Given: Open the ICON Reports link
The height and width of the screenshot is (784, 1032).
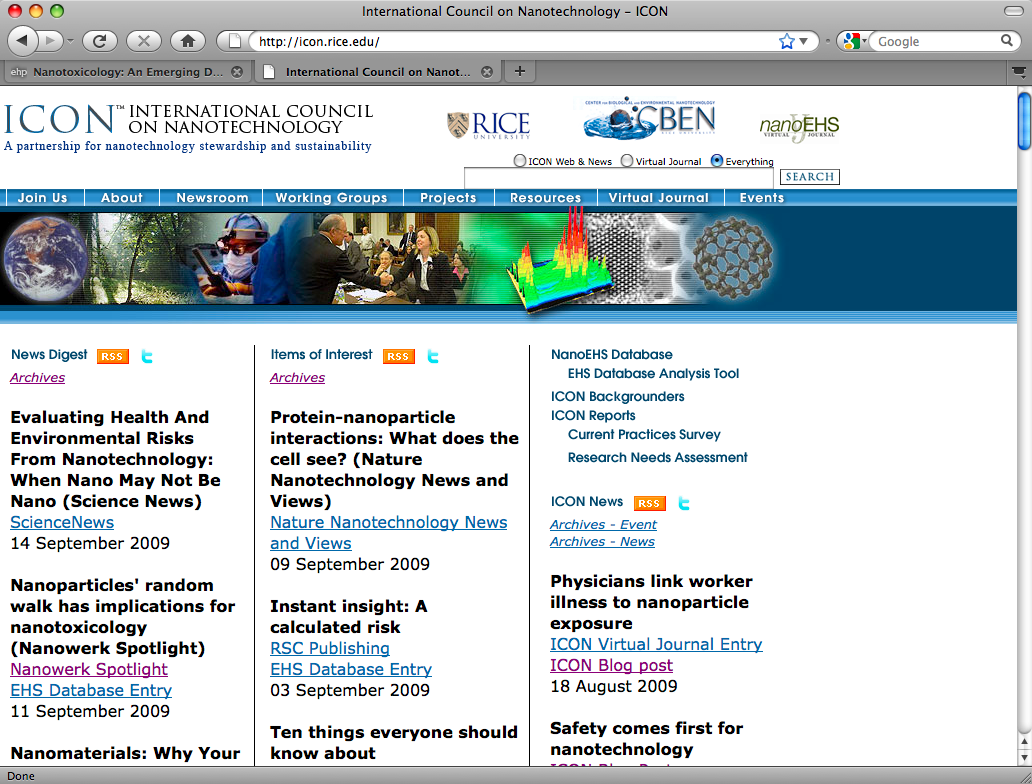Looking at the screenshot, I should 593,415.
